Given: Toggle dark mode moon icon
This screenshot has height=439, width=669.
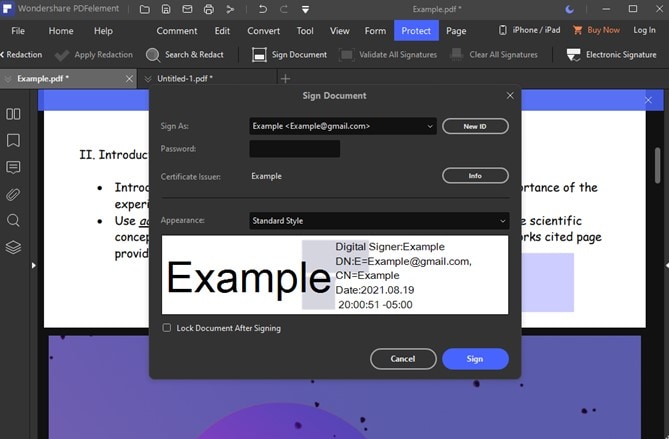Looking at the screenshot, I should point(569,9).
